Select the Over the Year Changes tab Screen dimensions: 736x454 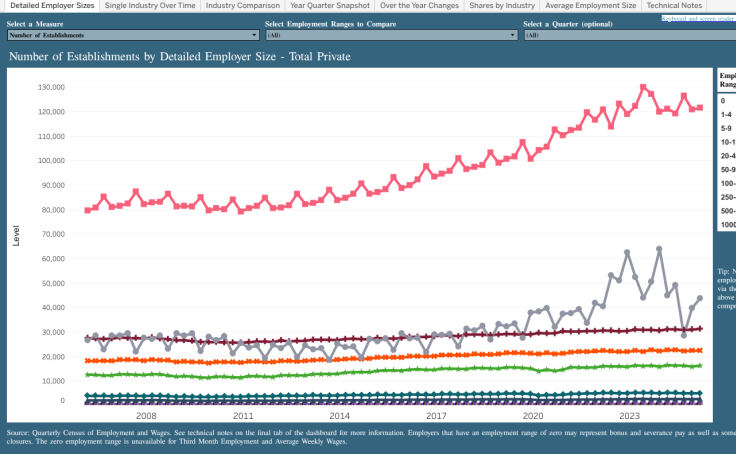420,6
